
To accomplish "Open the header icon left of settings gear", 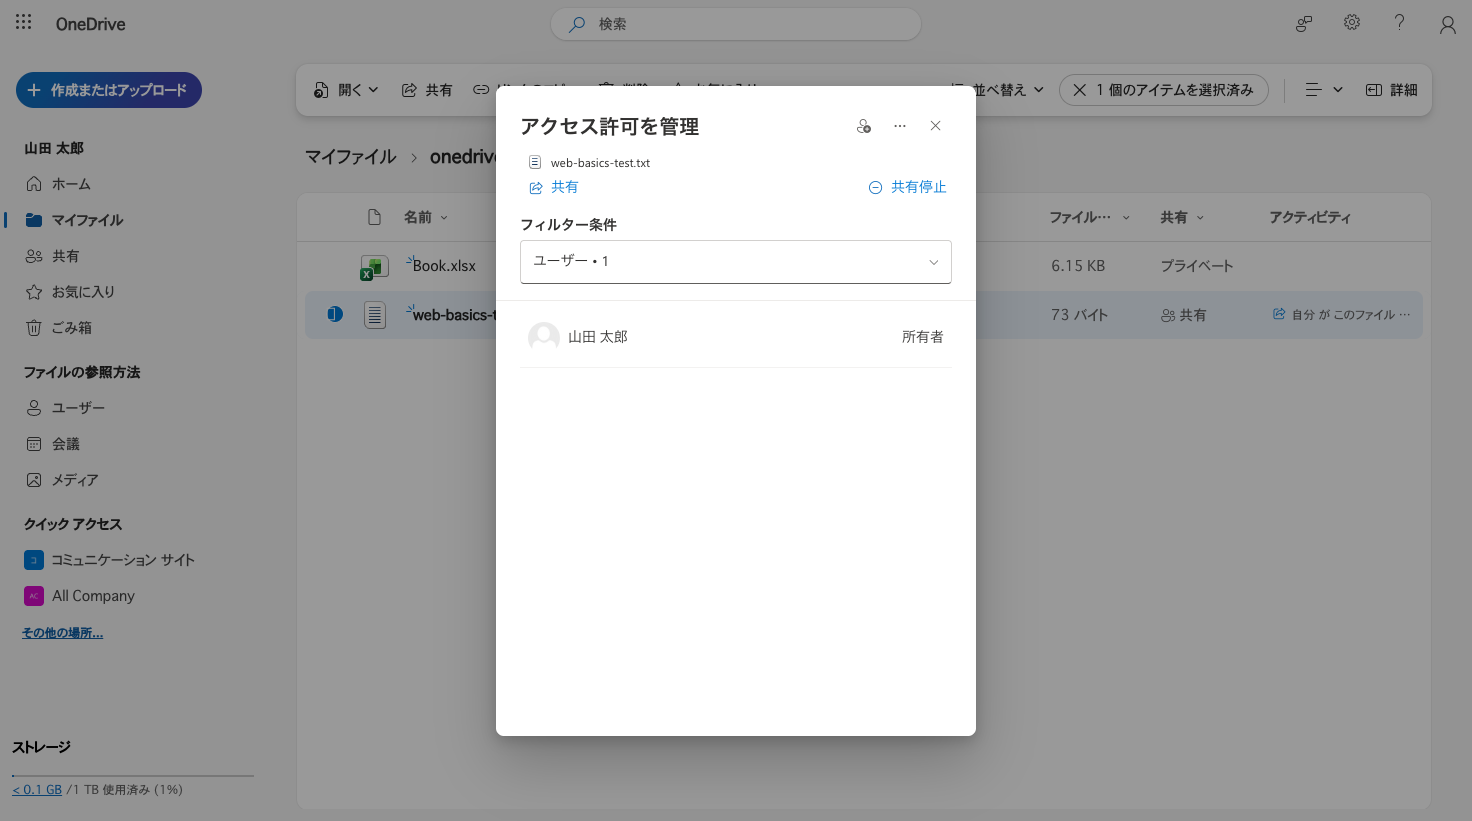I will click(1304, 23).
